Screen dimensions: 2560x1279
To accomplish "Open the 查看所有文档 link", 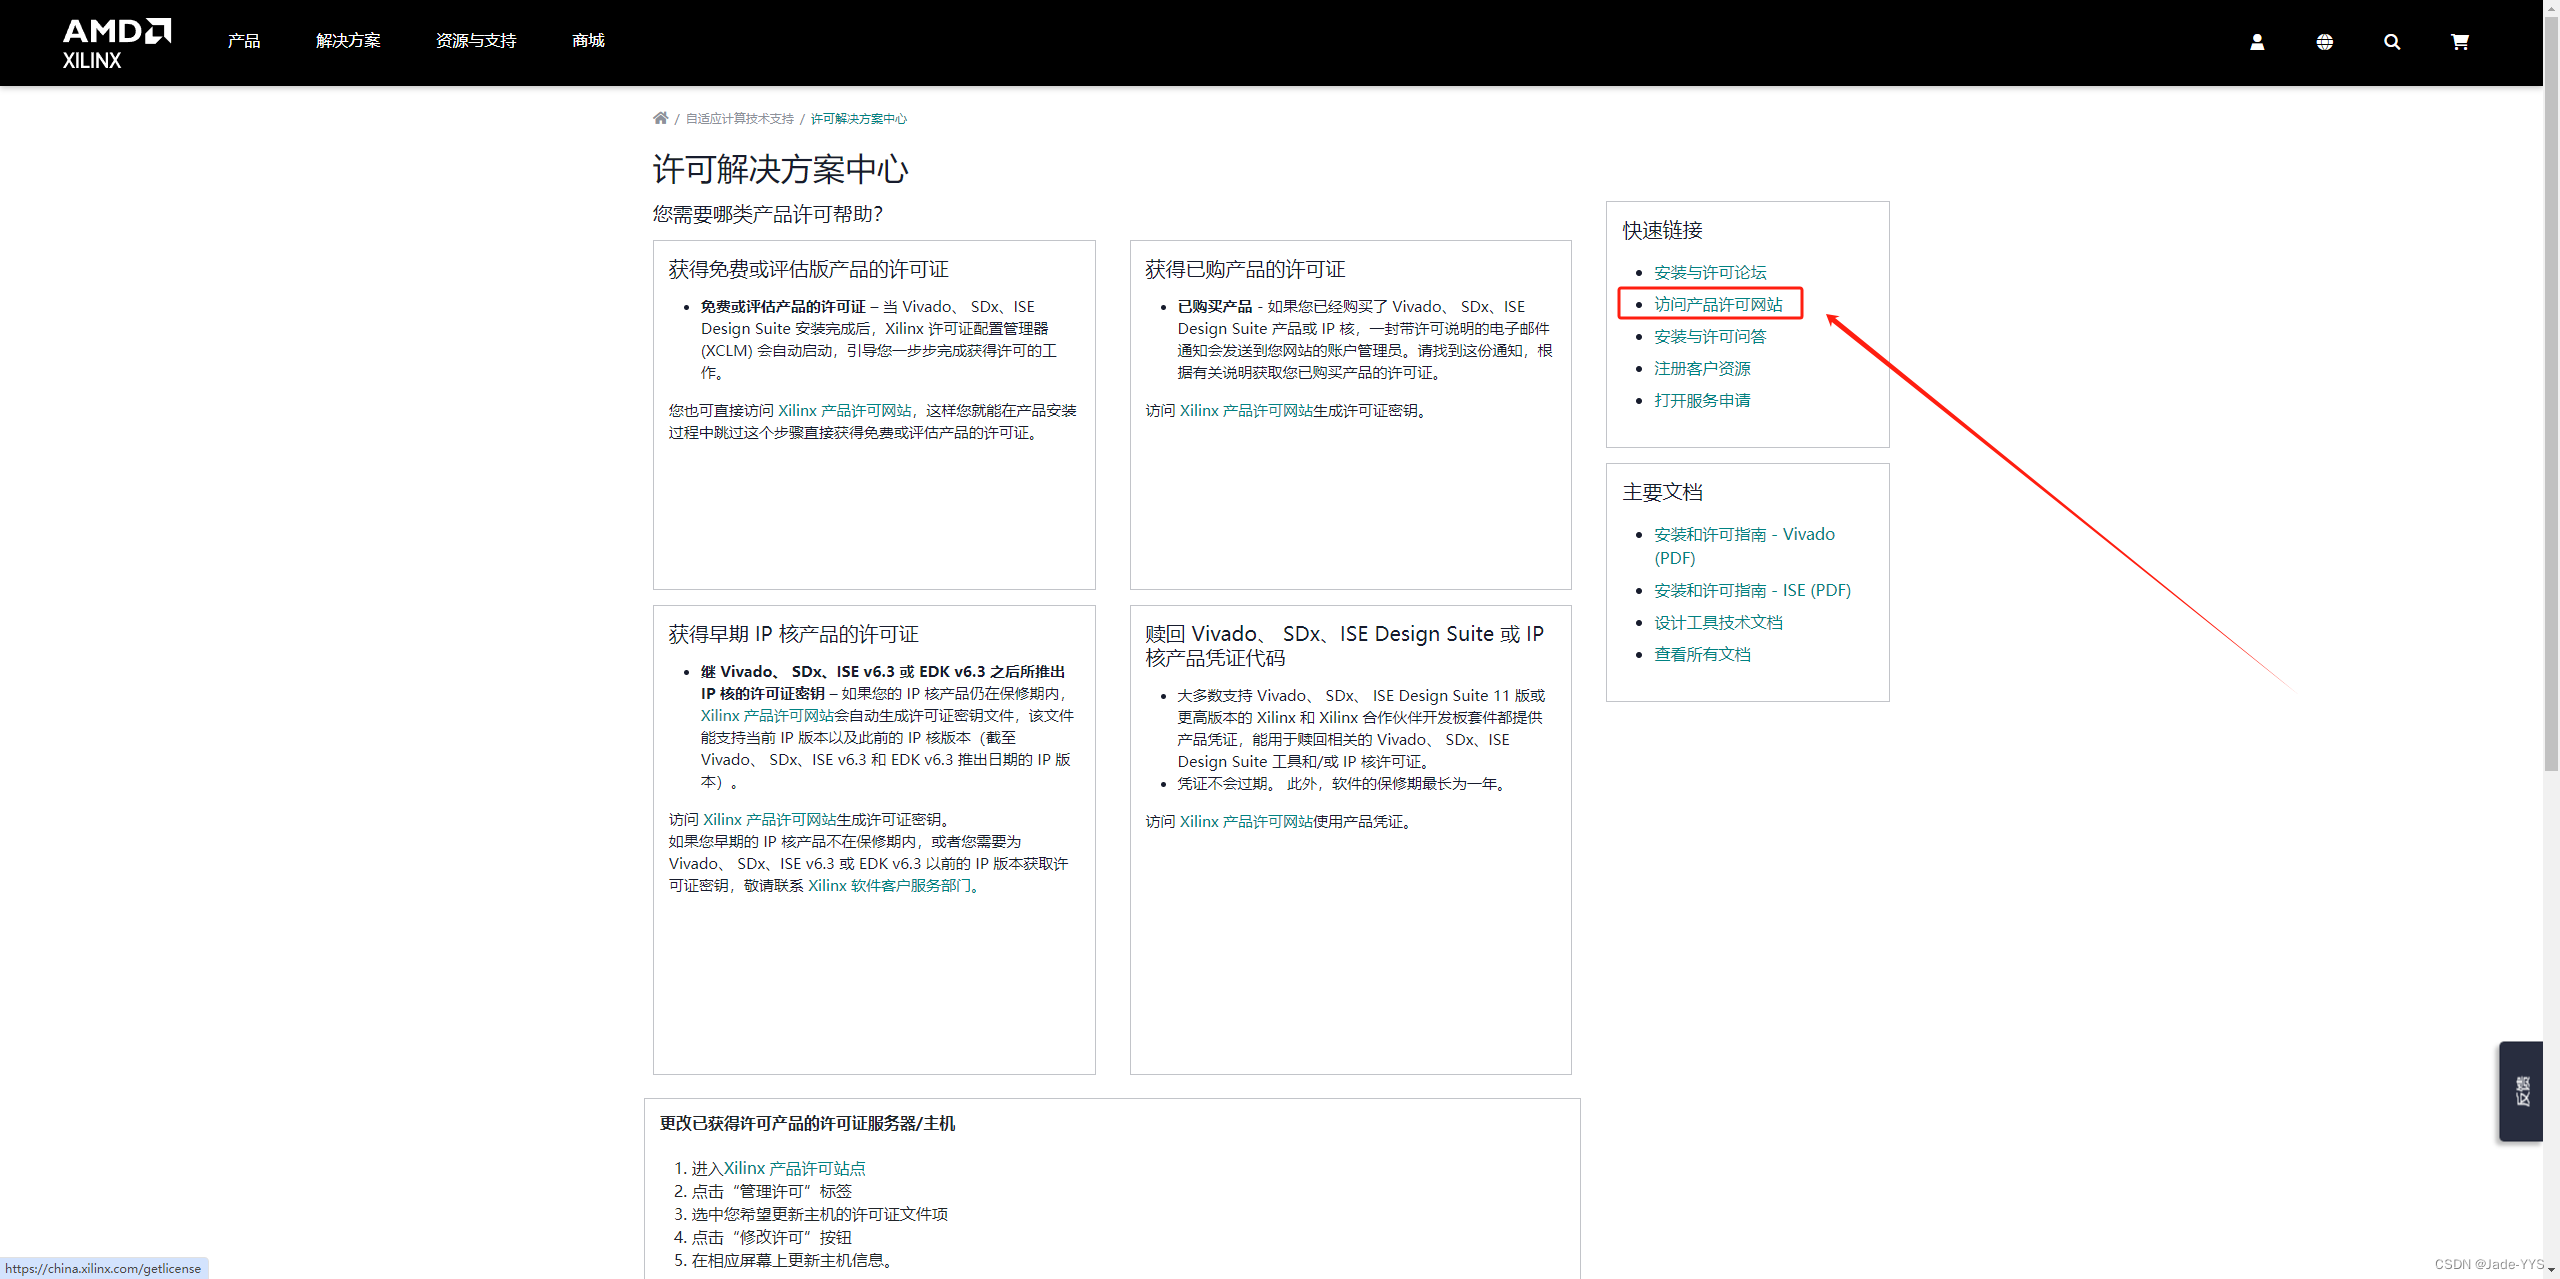I will coord(1702,654).
